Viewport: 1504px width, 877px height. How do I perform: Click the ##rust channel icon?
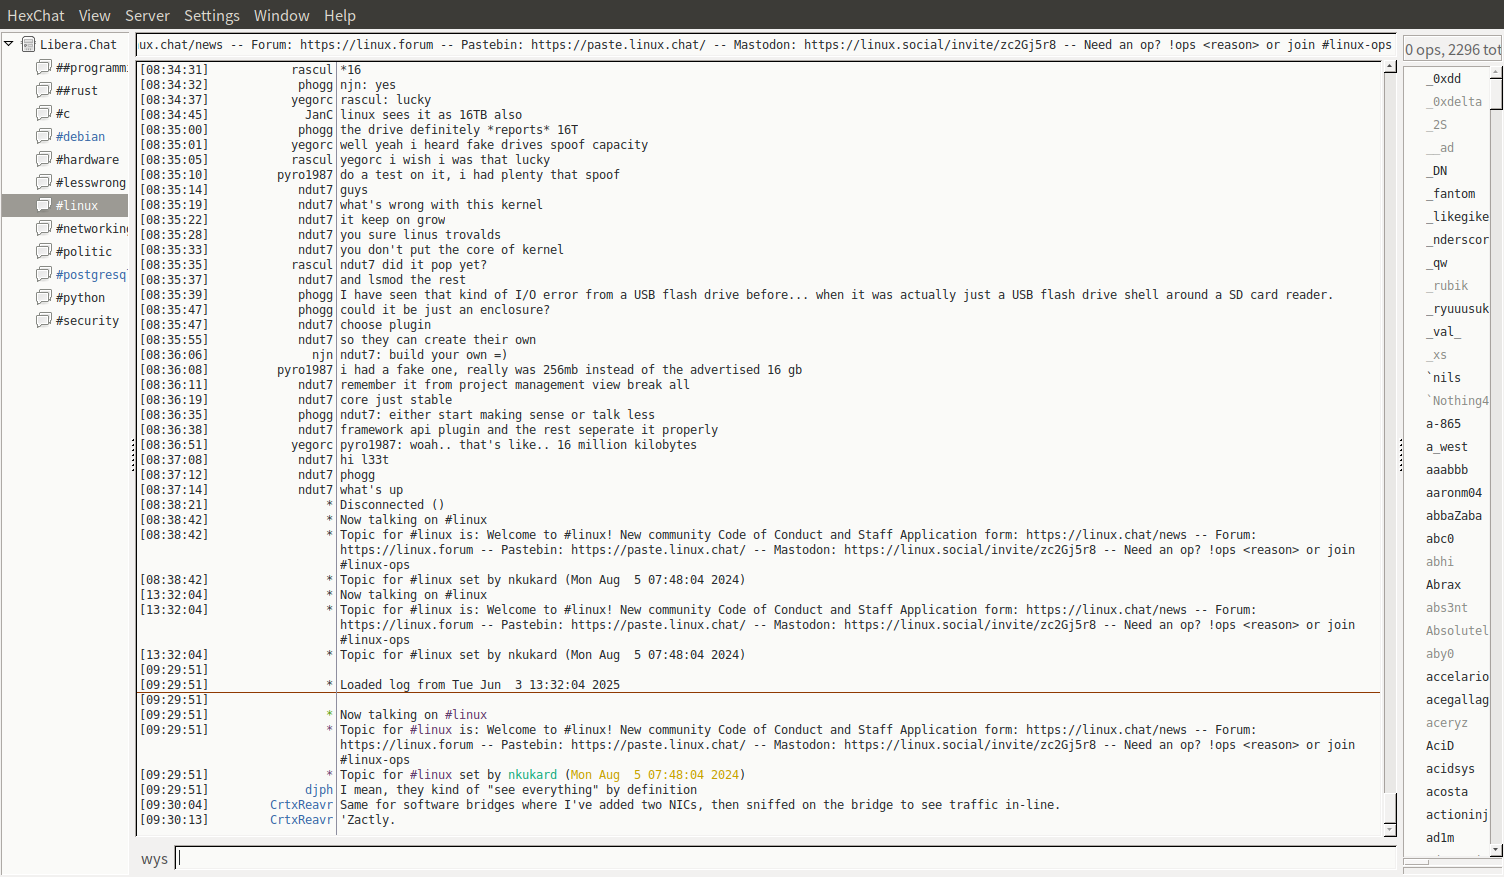pyautogui.click(x=44, y=90)
